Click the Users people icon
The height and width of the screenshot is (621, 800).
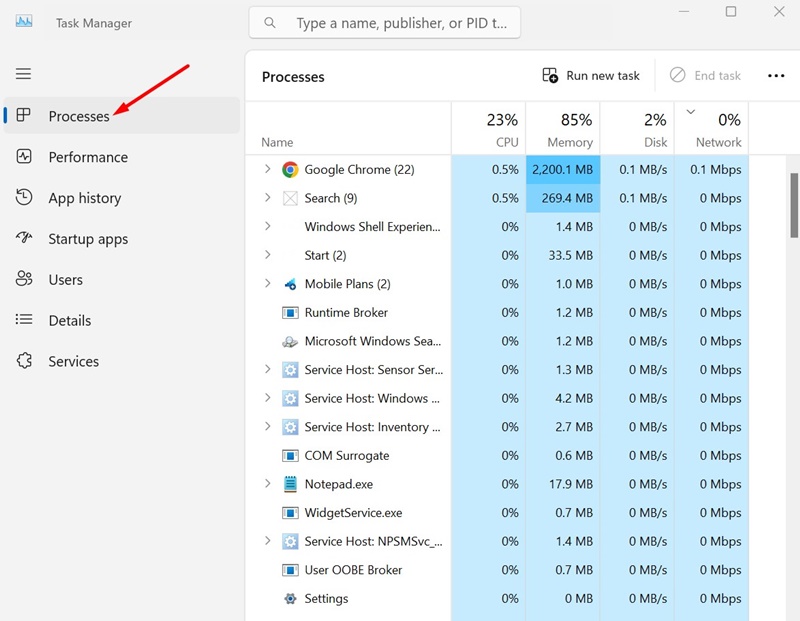pyautogui.click(x=25, y=280)
